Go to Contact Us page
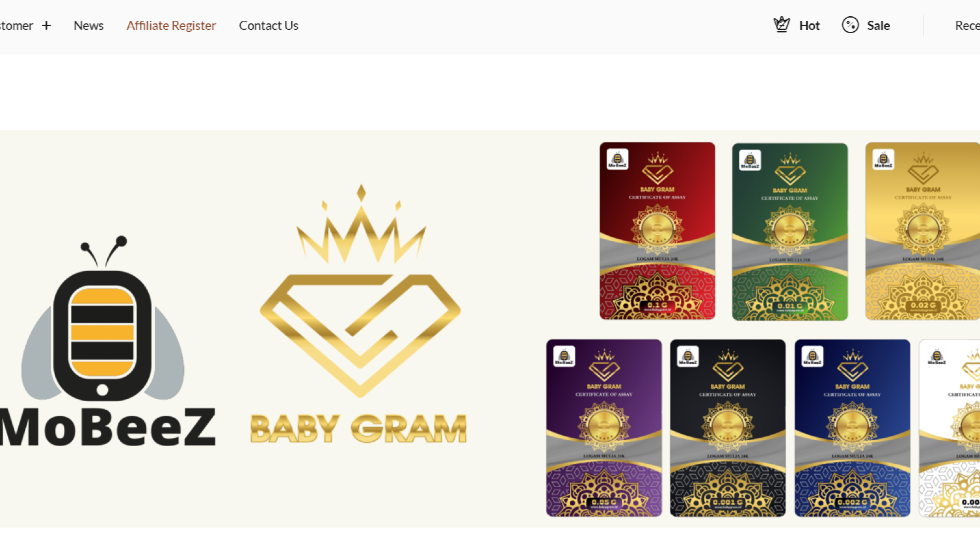The width and height of the screenshot is (980, 560). (269, 26)
